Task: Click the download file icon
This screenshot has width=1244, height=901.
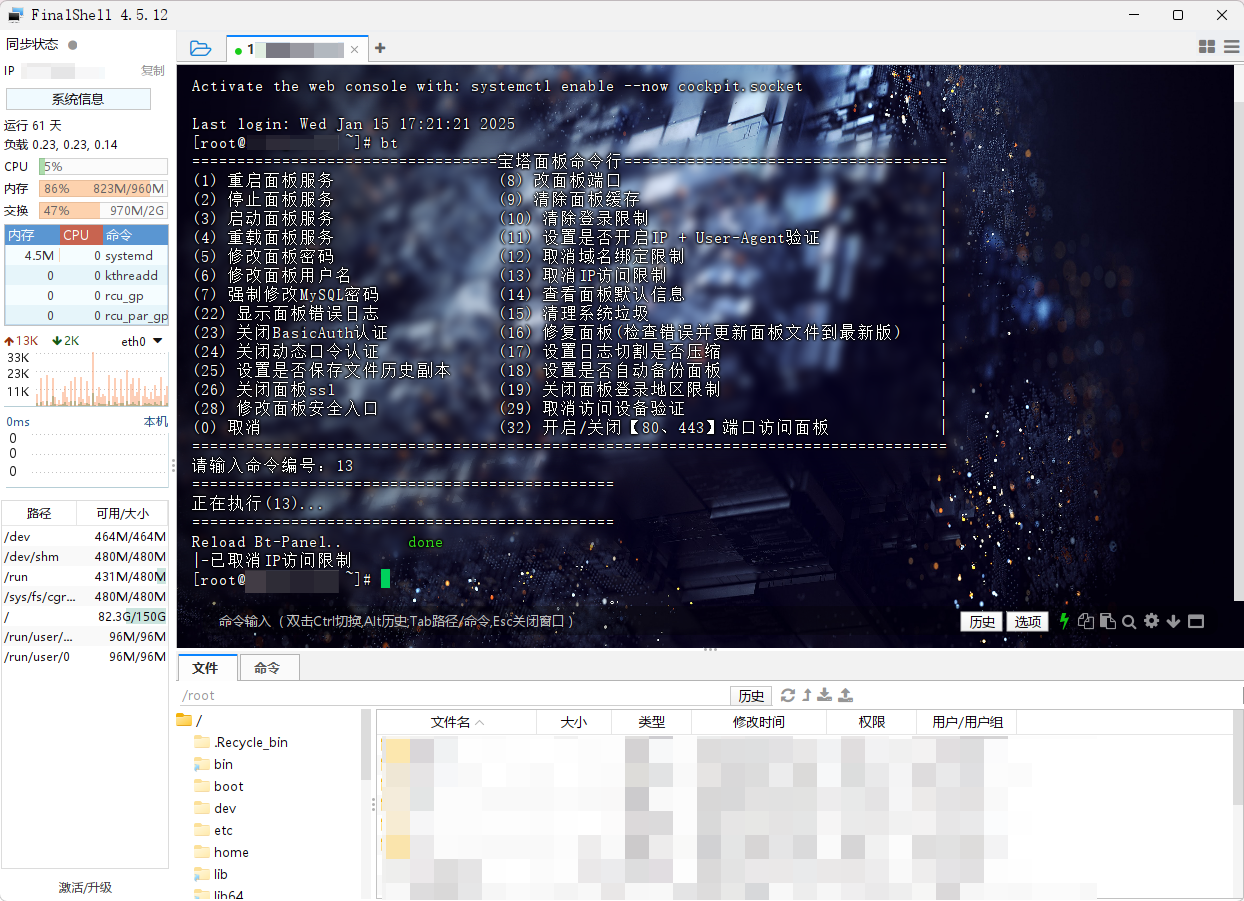Action: [825, 695]
